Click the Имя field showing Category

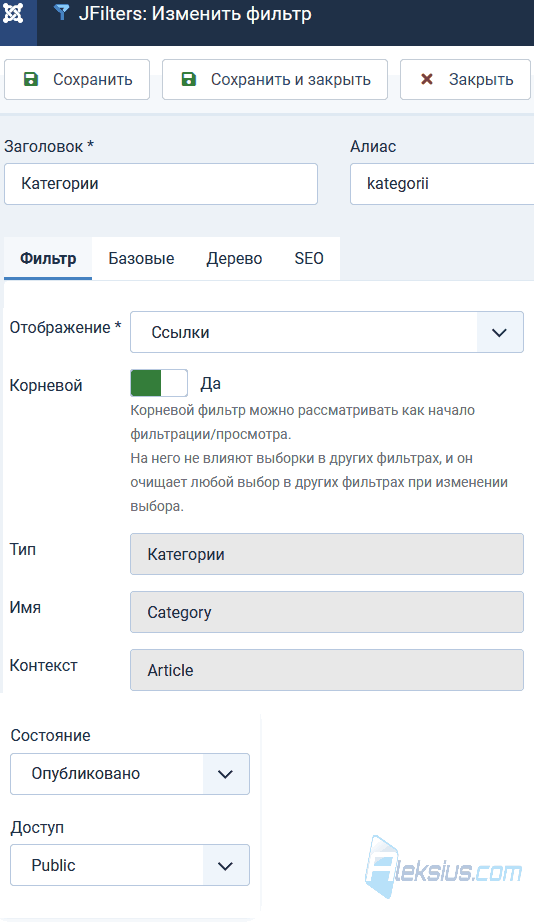[x=326, y=612]
